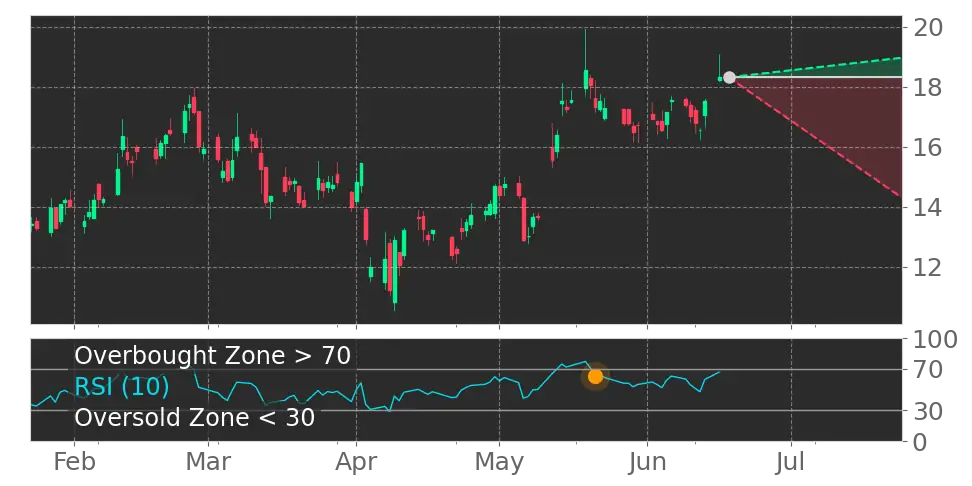
Task: Click the May month axis label
Action: point(499,462)
